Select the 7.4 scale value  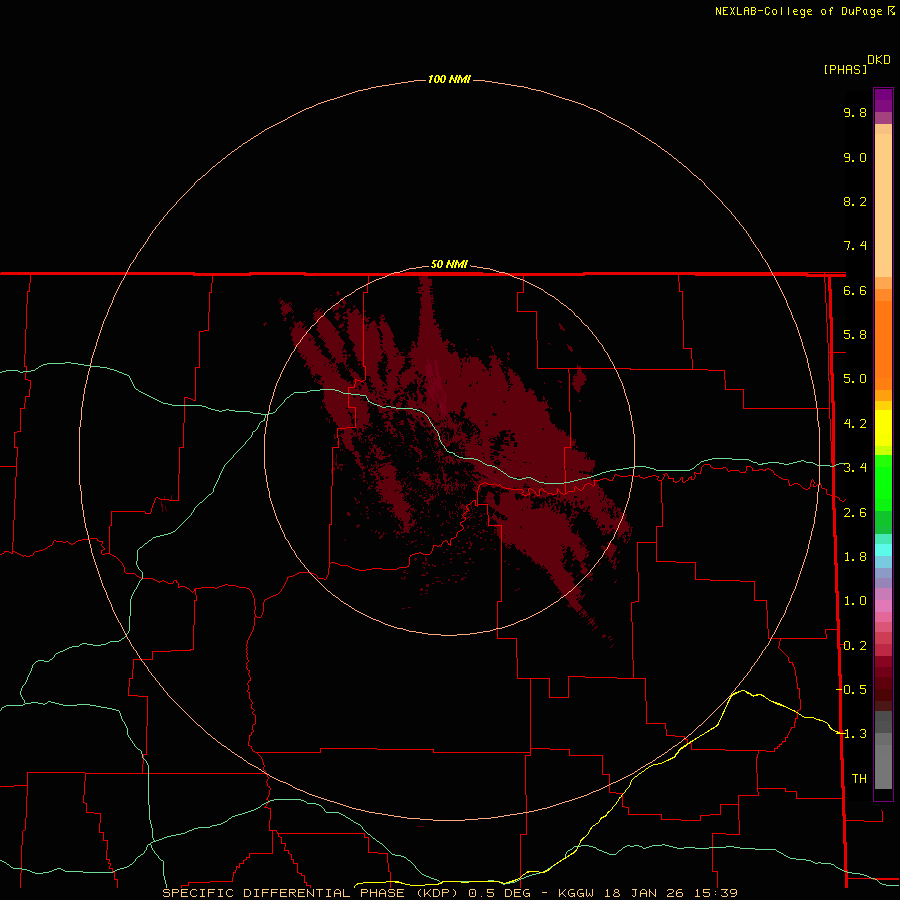click(x=855, y=246)
